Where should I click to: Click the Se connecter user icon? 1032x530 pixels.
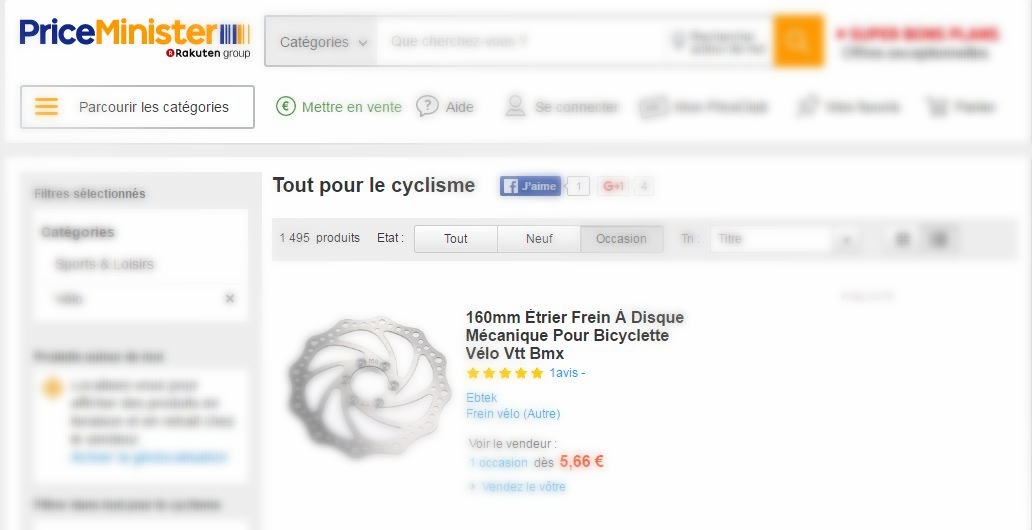pyautogui.click(x=515, y=107)
